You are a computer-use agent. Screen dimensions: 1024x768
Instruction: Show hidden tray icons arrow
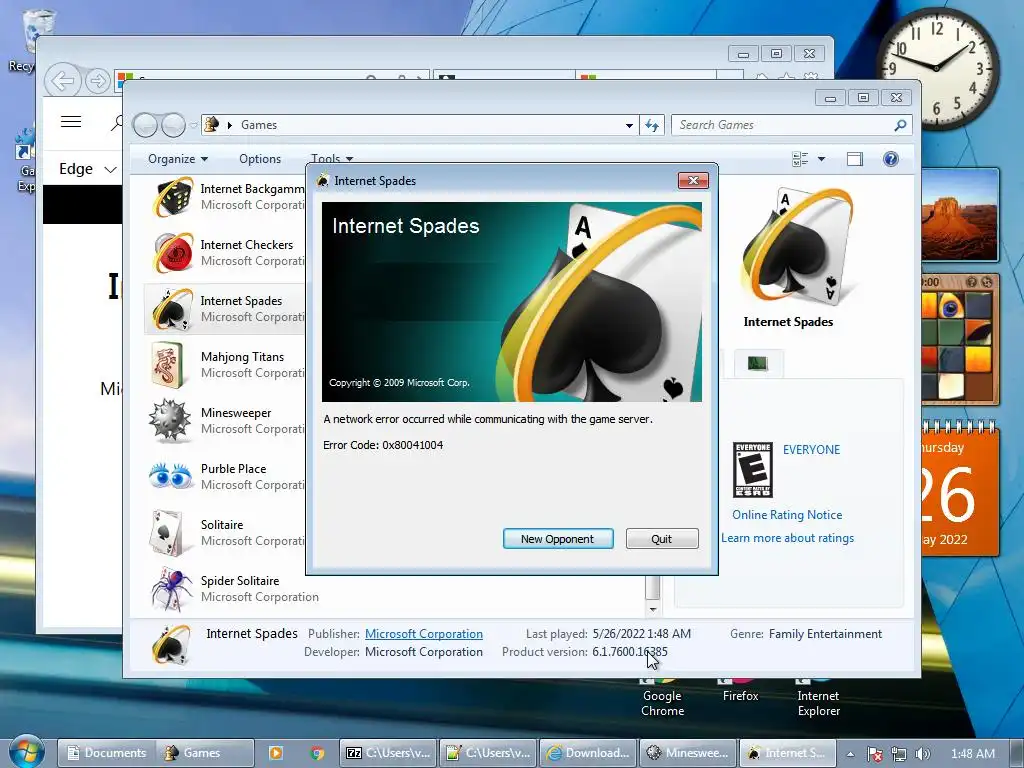(850, 754)
